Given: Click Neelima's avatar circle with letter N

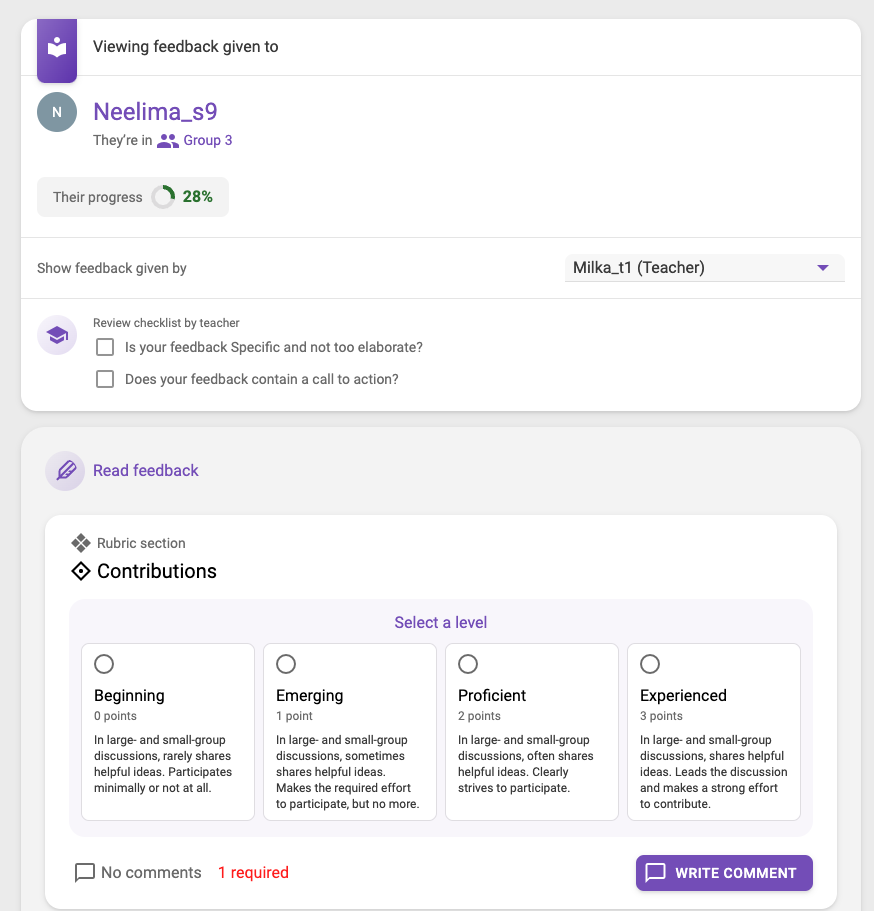Looking at the screenshot, I should (x=57, y=112).
